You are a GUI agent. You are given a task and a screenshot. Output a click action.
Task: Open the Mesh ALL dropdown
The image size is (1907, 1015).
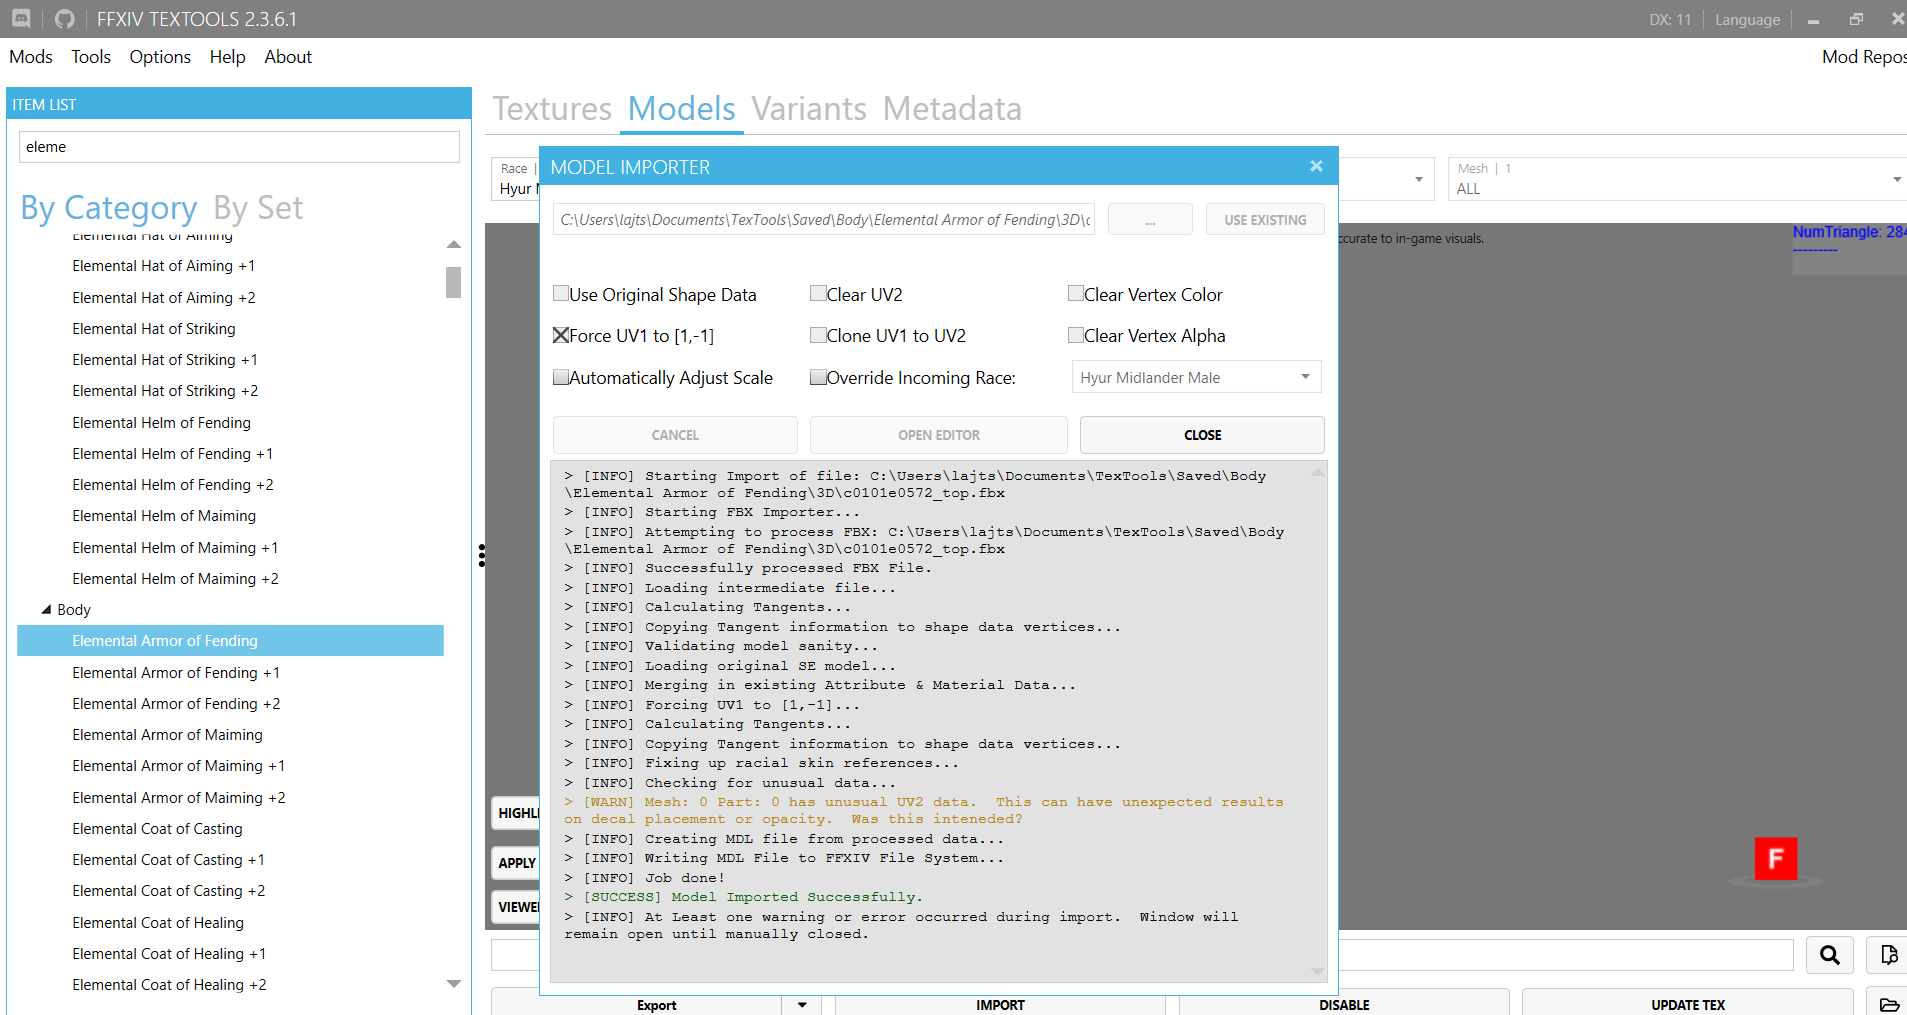coord(1896,179)
